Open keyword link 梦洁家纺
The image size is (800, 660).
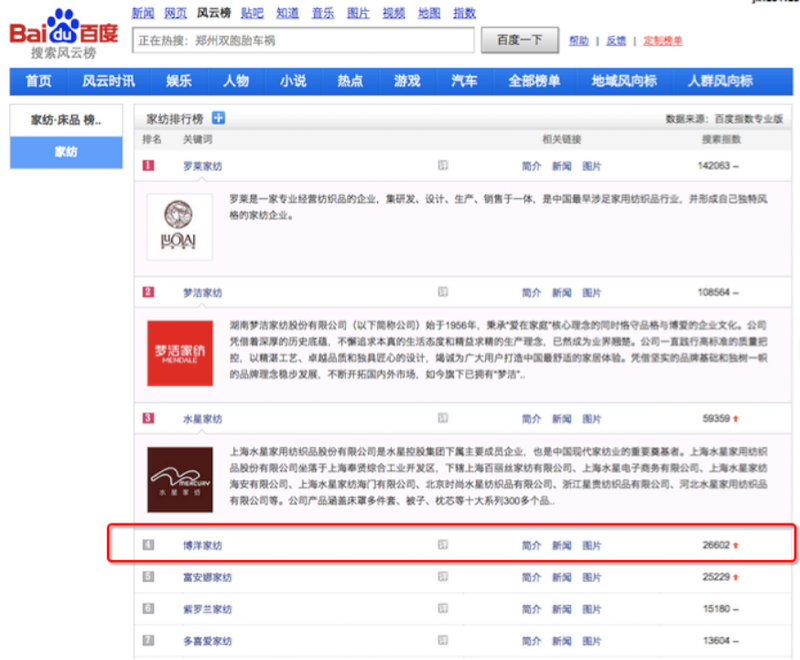tap(203, 292)
